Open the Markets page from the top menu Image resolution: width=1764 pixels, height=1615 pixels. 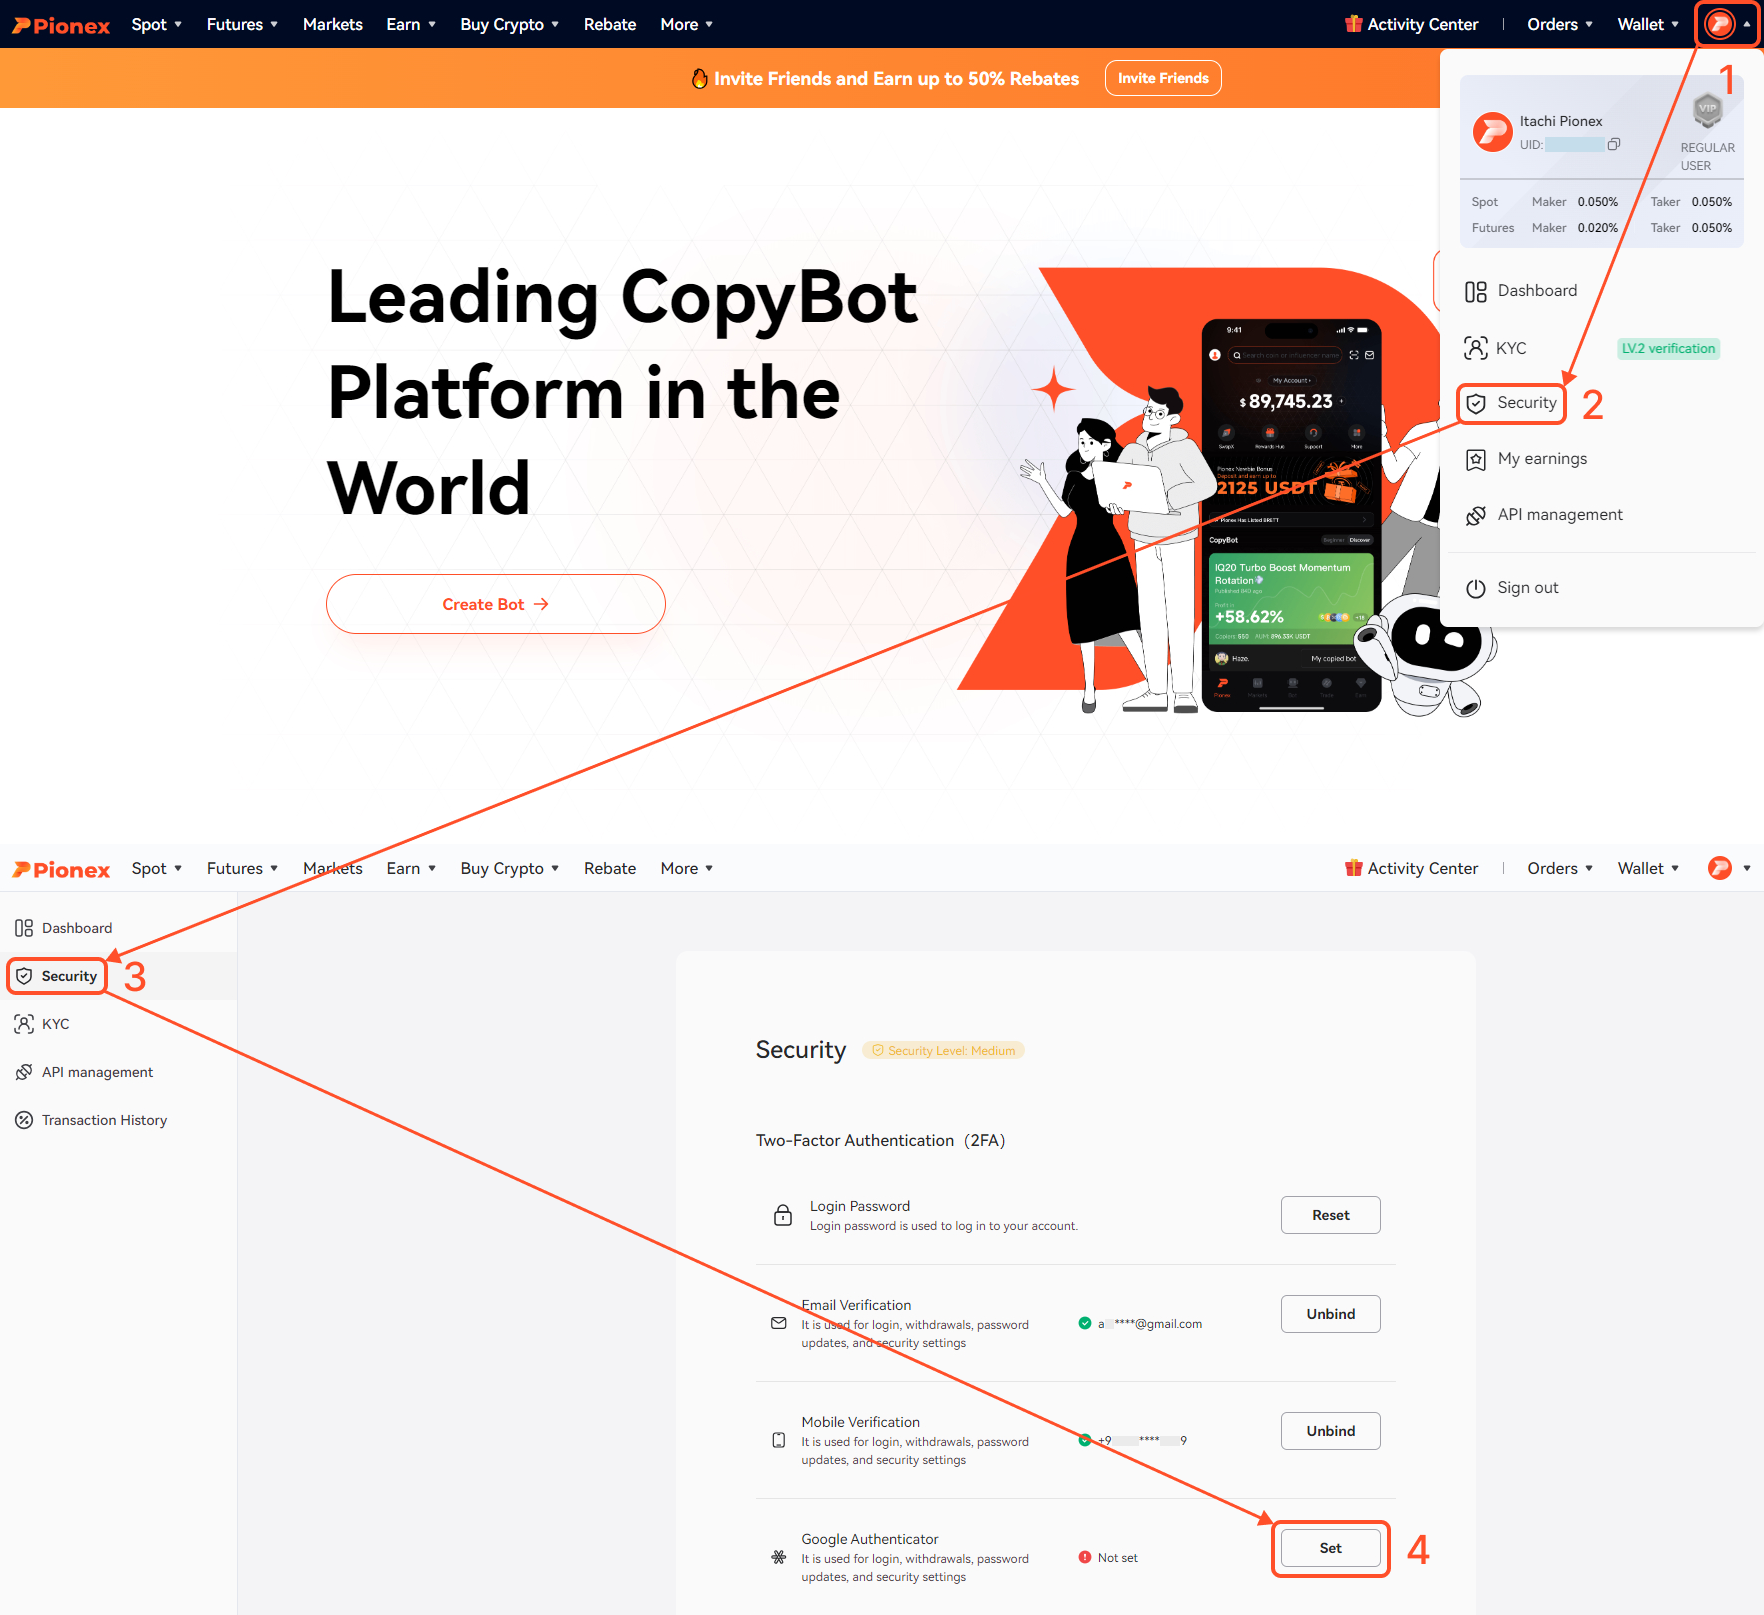point(332,24)
